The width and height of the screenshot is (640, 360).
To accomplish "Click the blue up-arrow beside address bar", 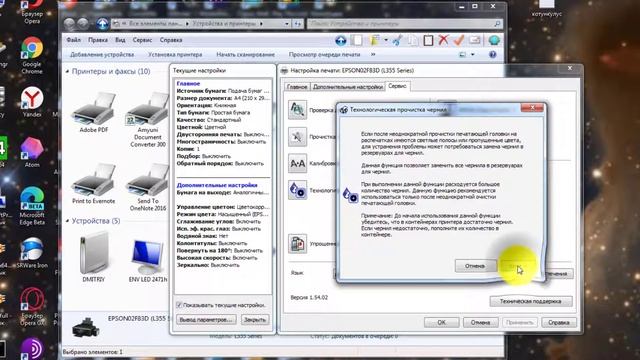I will [x=102, y=24].
